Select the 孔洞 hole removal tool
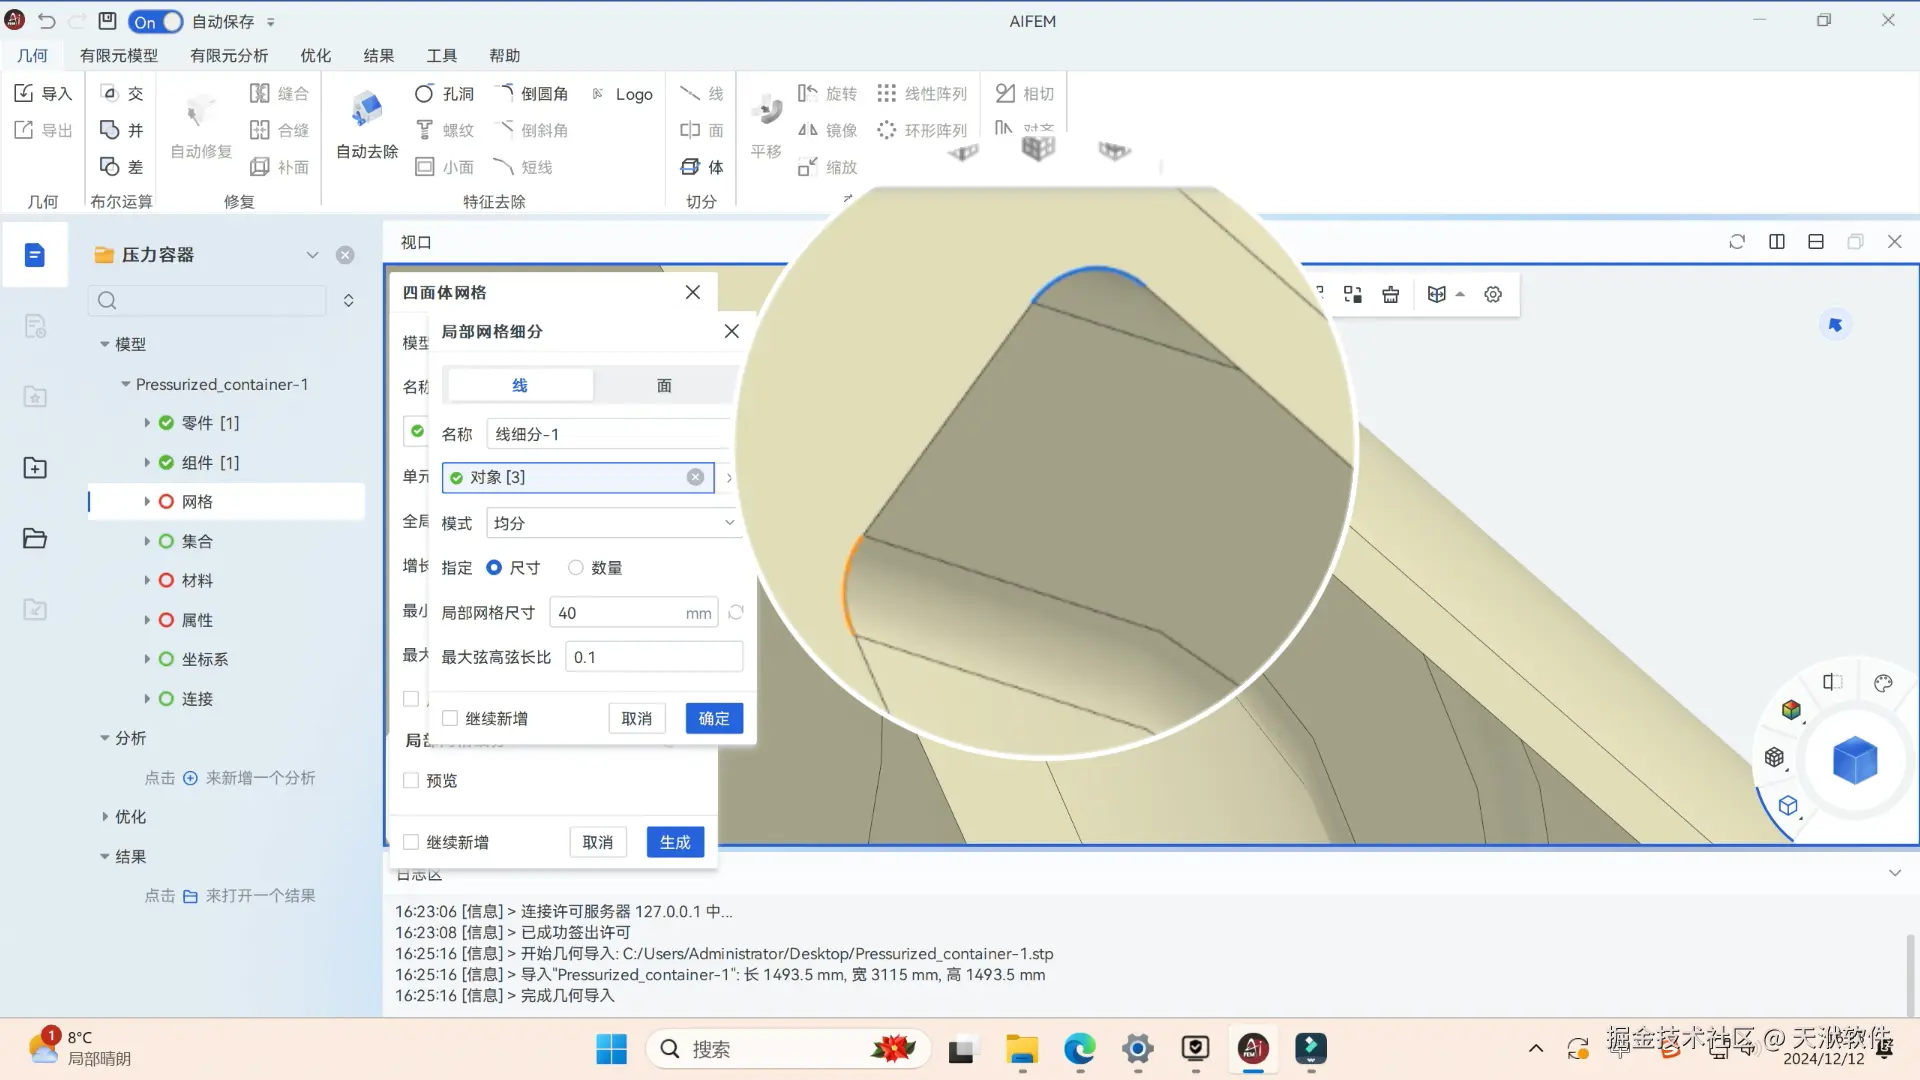Viewport: 1920px width, 1080px height. [444, 93]
